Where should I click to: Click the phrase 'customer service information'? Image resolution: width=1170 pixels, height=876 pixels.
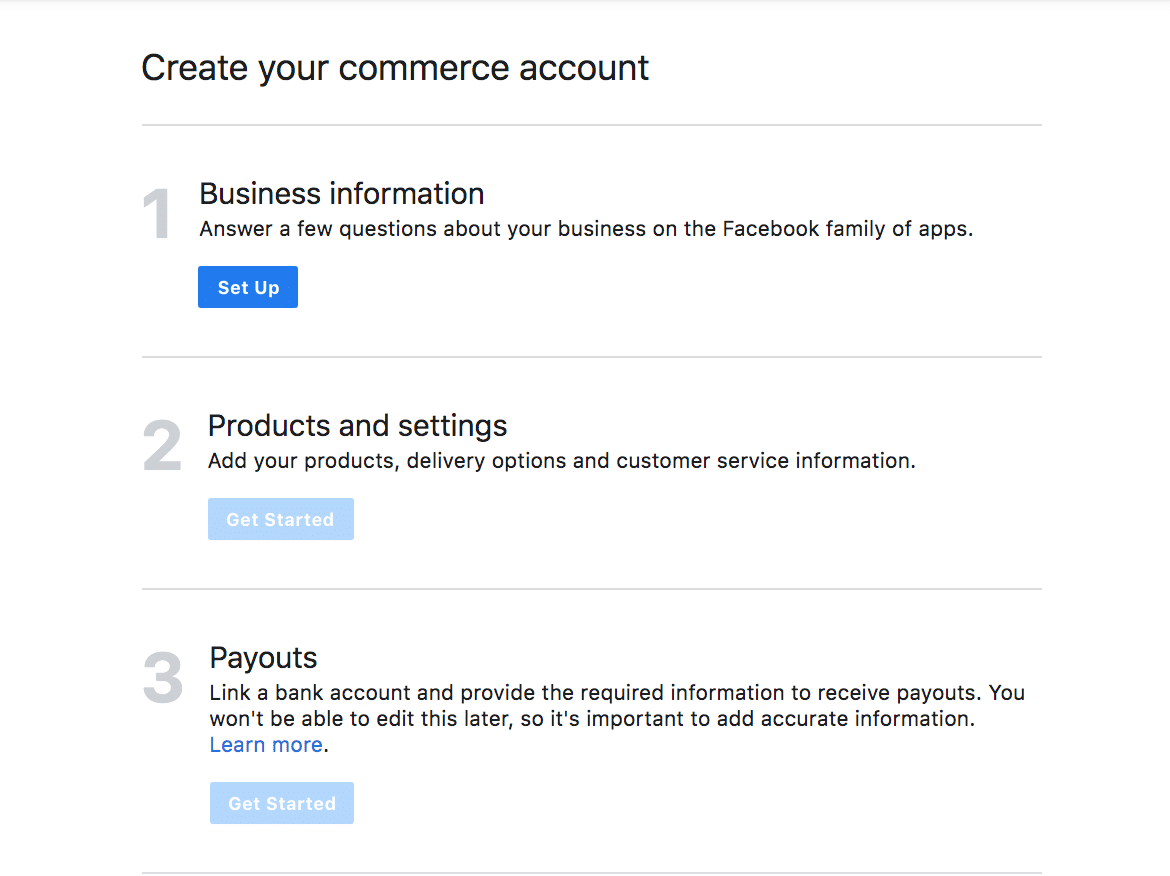point(764,461)
